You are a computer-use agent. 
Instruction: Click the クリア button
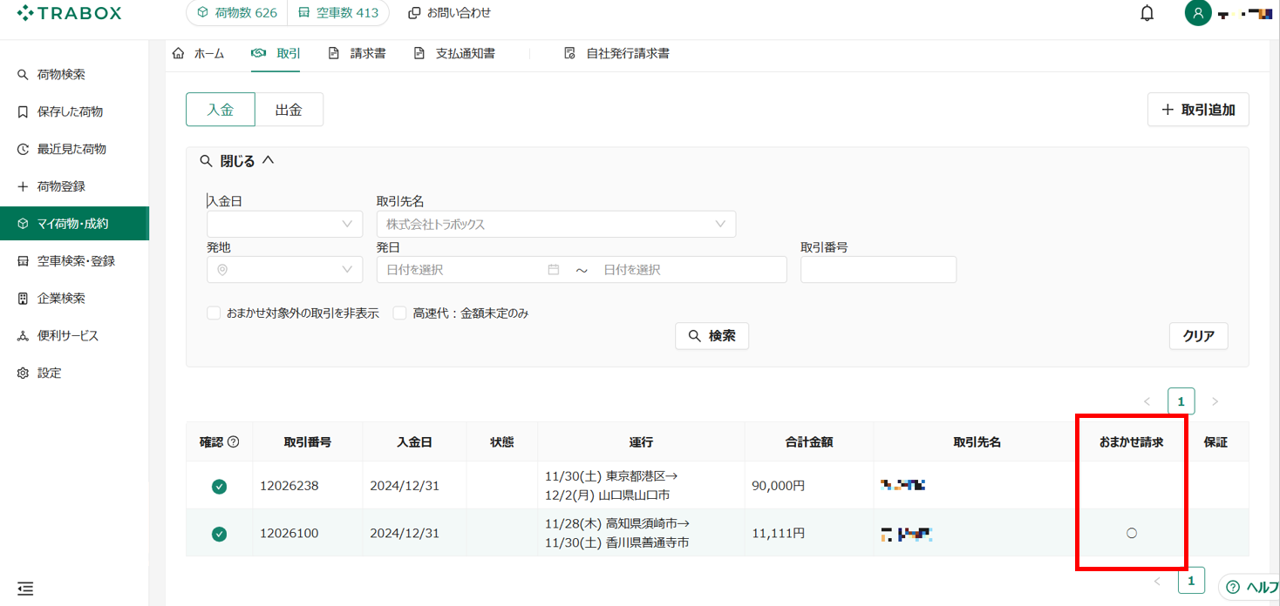coord(1198,336)
